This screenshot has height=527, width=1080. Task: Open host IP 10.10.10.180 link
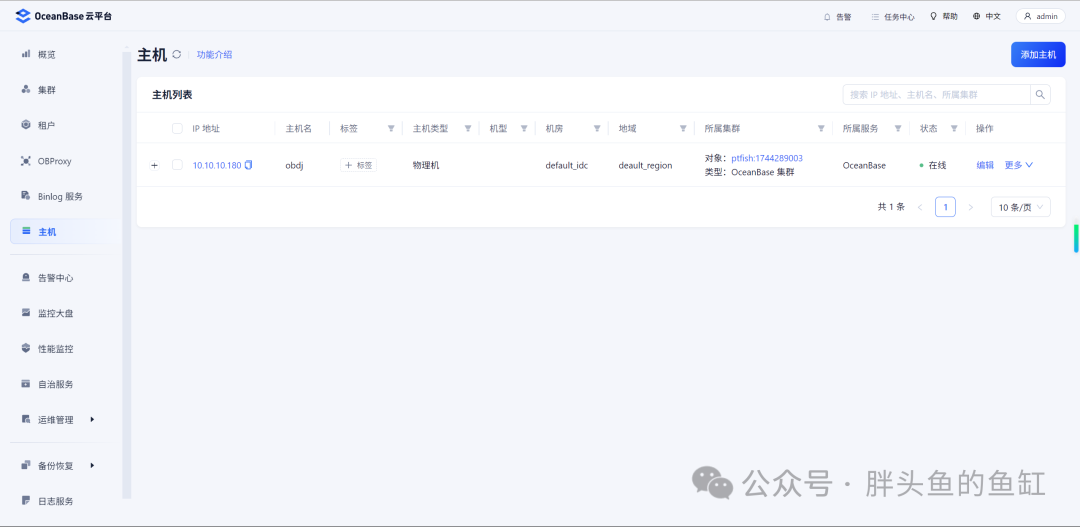click(217, 165)
